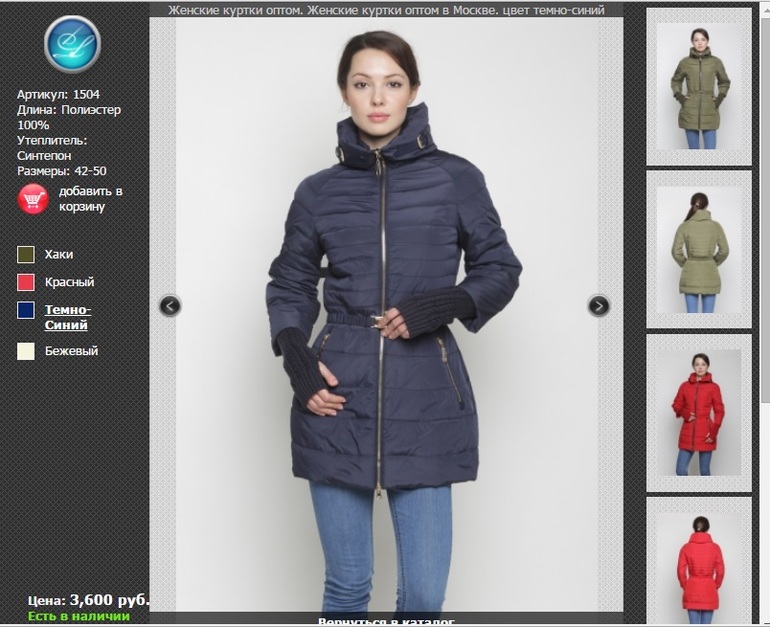The width and height of the screenshot is (770, 627).
Task: Click the 'Красный' color label
Action: point(69,283)
